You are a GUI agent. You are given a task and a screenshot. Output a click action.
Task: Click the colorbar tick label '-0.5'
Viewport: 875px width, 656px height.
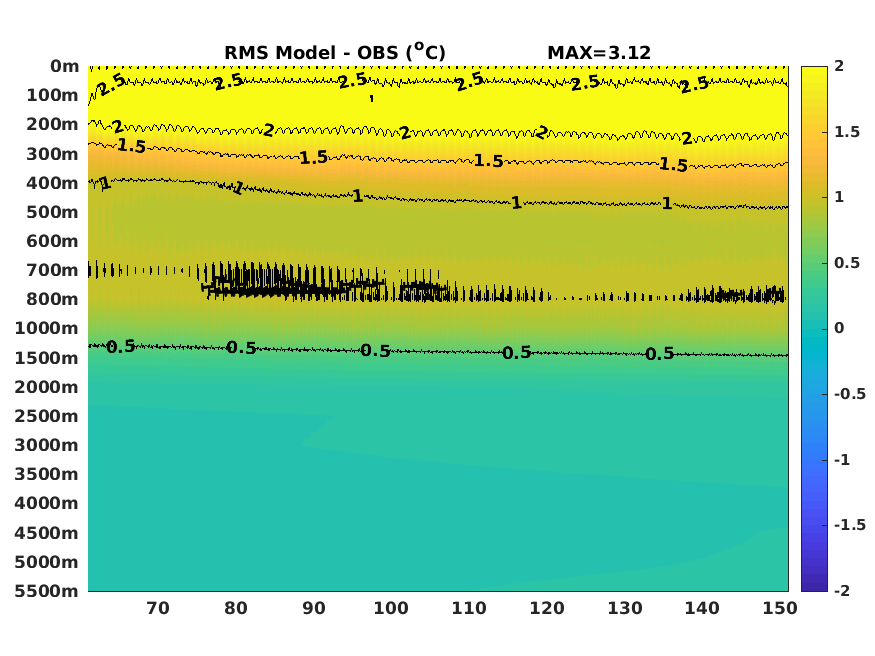tap(850, 394)
